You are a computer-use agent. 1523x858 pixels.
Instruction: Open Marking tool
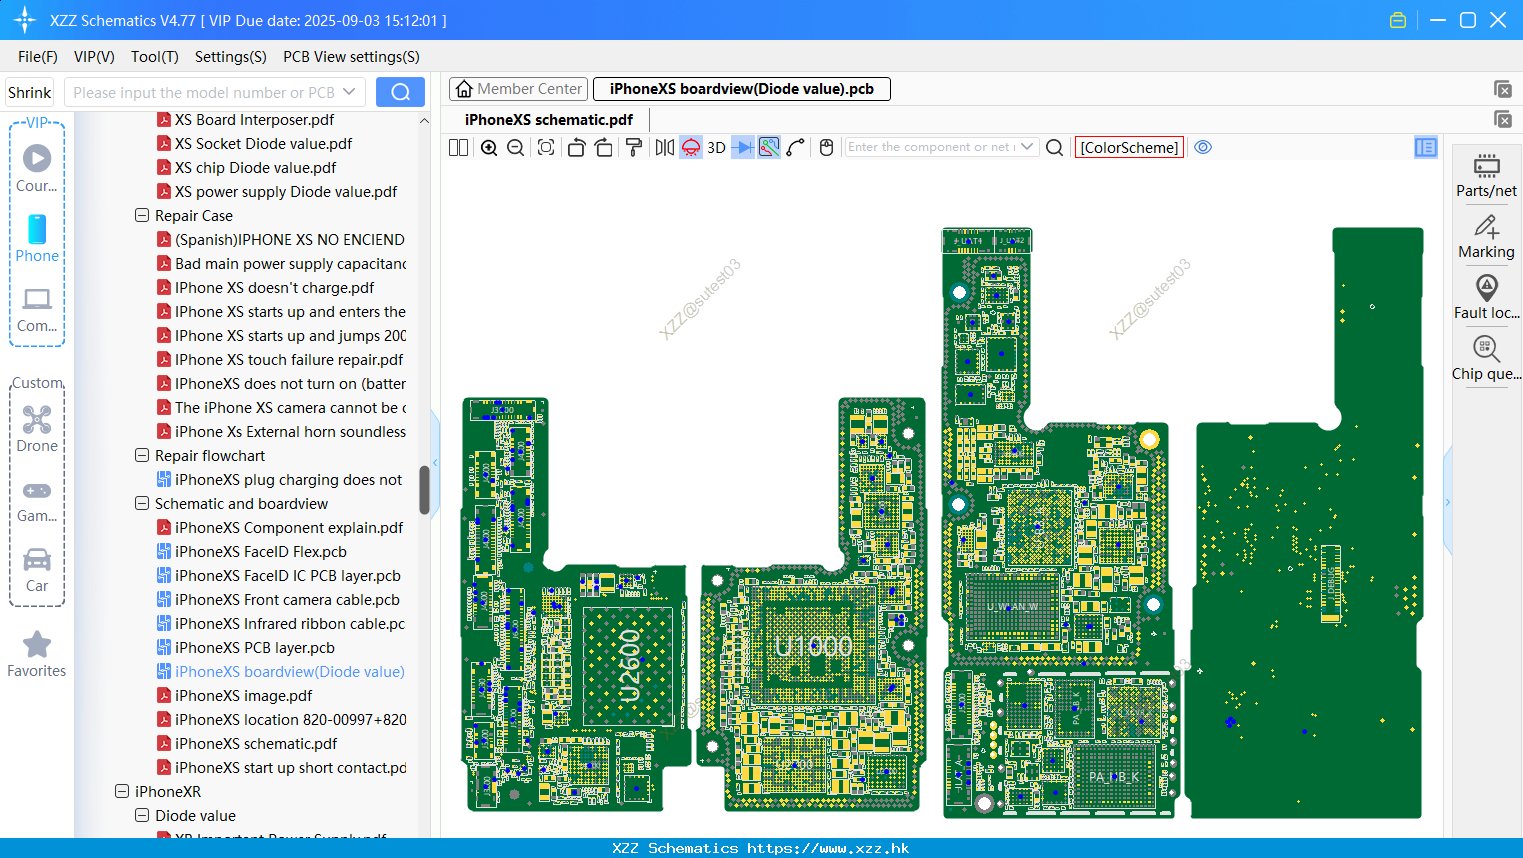1486,237
